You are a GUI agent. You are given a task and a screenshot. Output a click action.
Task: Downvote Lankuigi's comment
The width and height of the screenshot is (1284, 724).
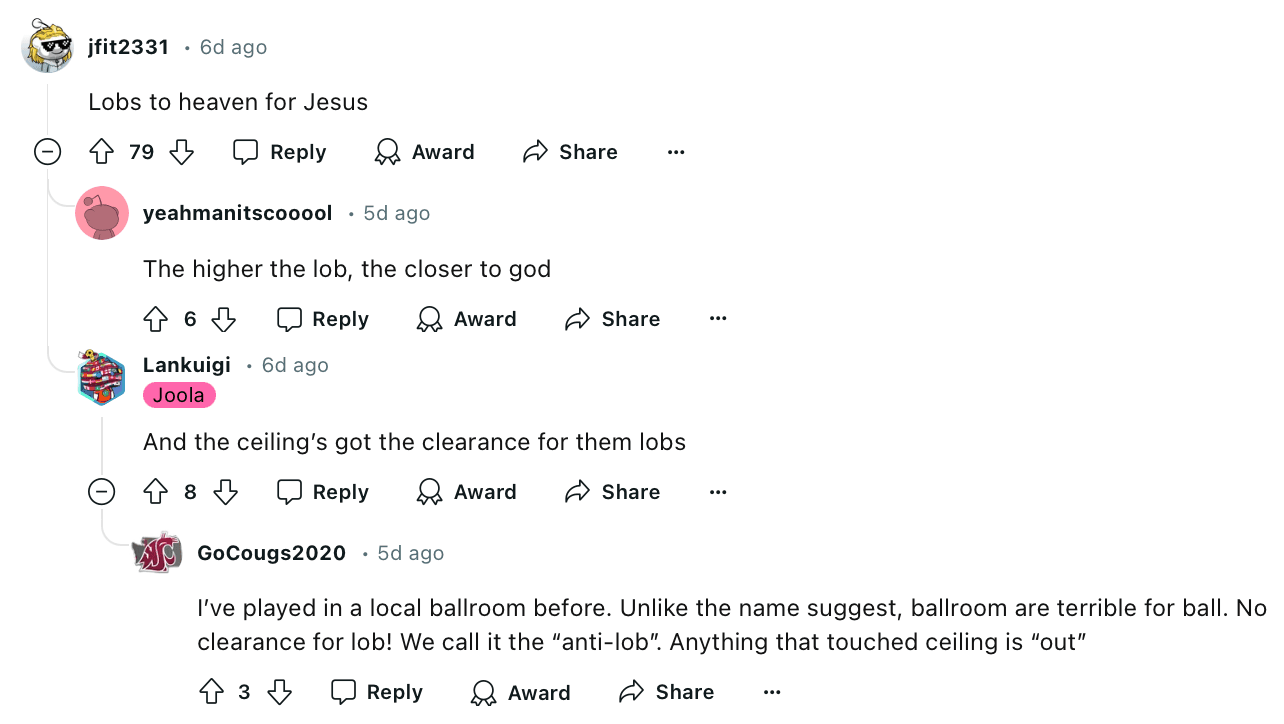click(226, 492)
